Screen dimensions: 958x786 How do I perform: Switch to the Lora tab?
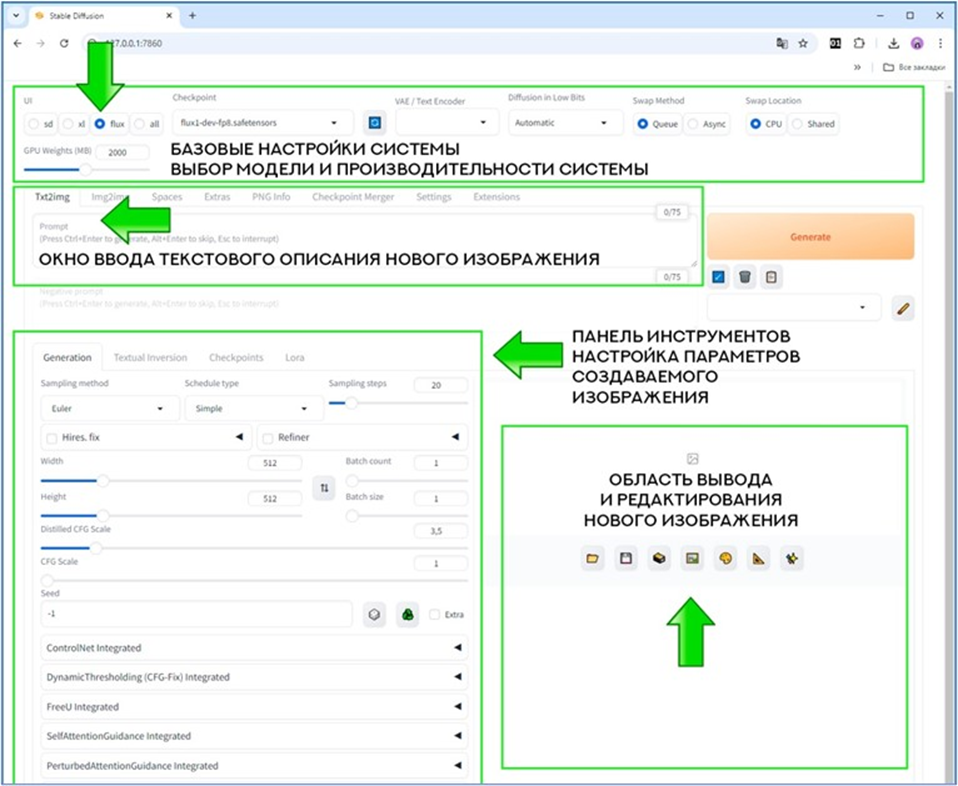pos(295,357)
